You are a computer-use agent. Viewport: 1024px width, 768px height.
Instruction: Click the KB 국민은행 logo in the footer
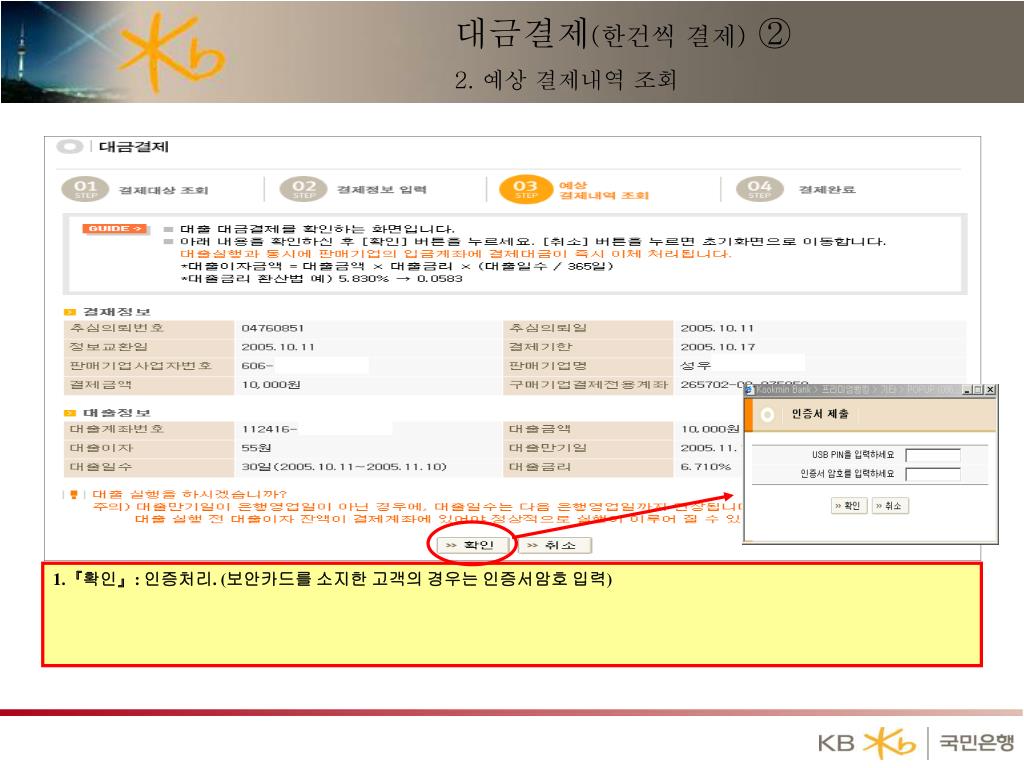[x=916, y=743]
